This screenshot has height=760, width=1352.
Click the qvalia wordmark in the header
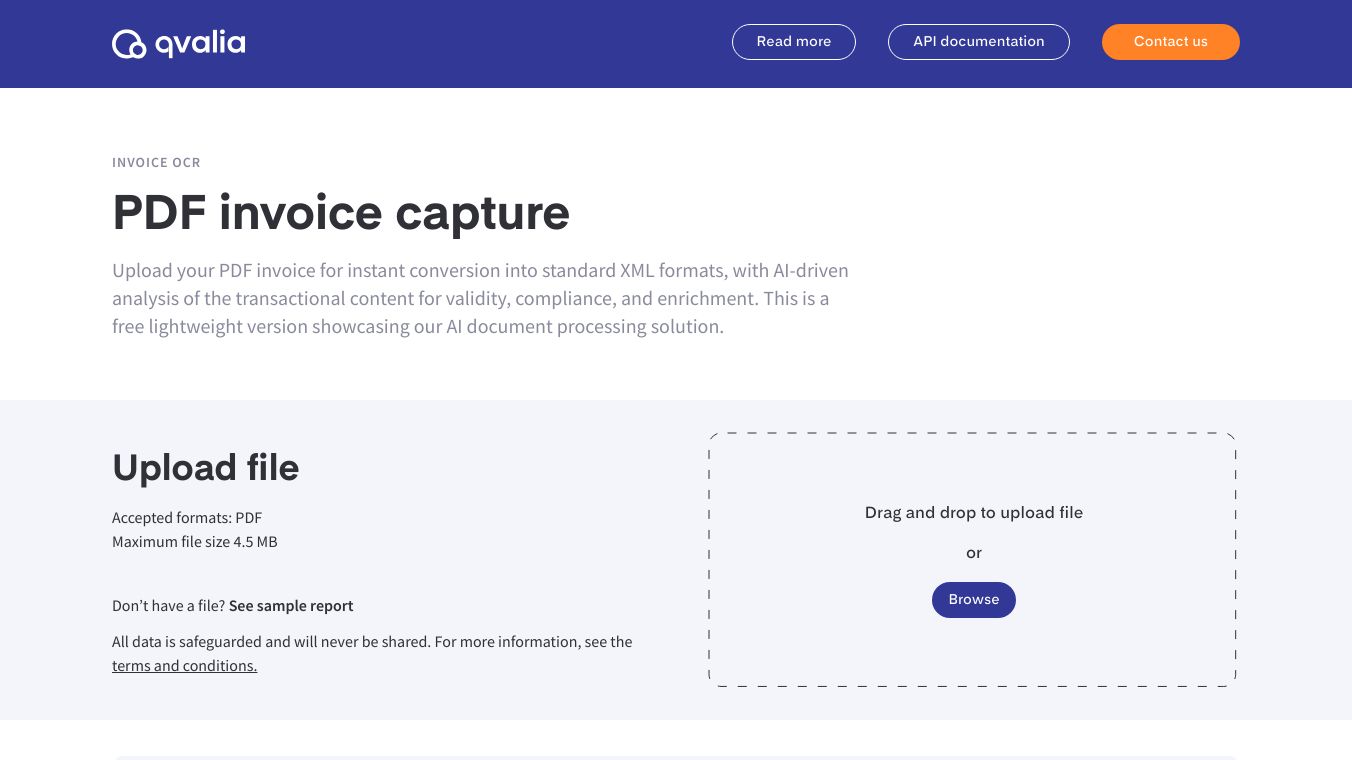[x=200, y=44]
